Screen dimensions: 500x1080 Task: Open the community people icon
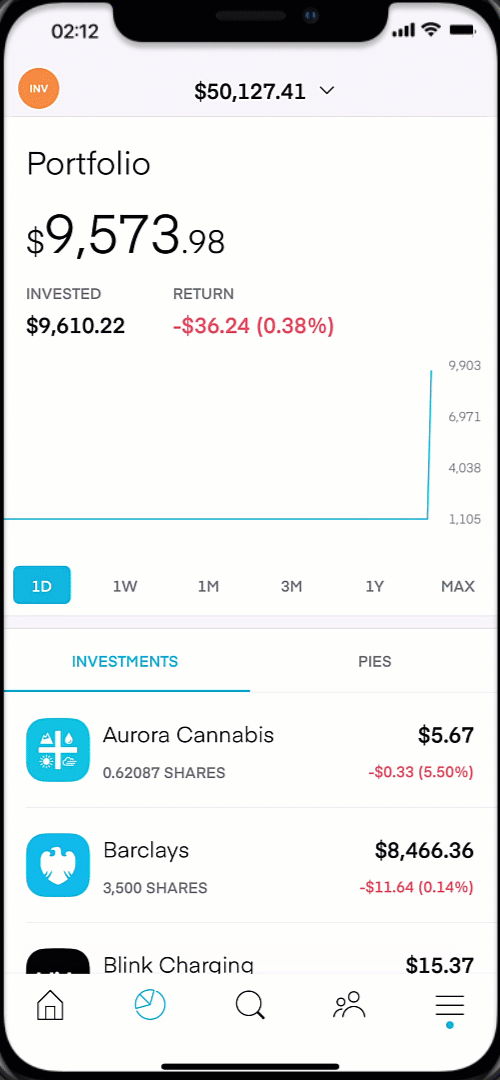[x=349, y=1006]
